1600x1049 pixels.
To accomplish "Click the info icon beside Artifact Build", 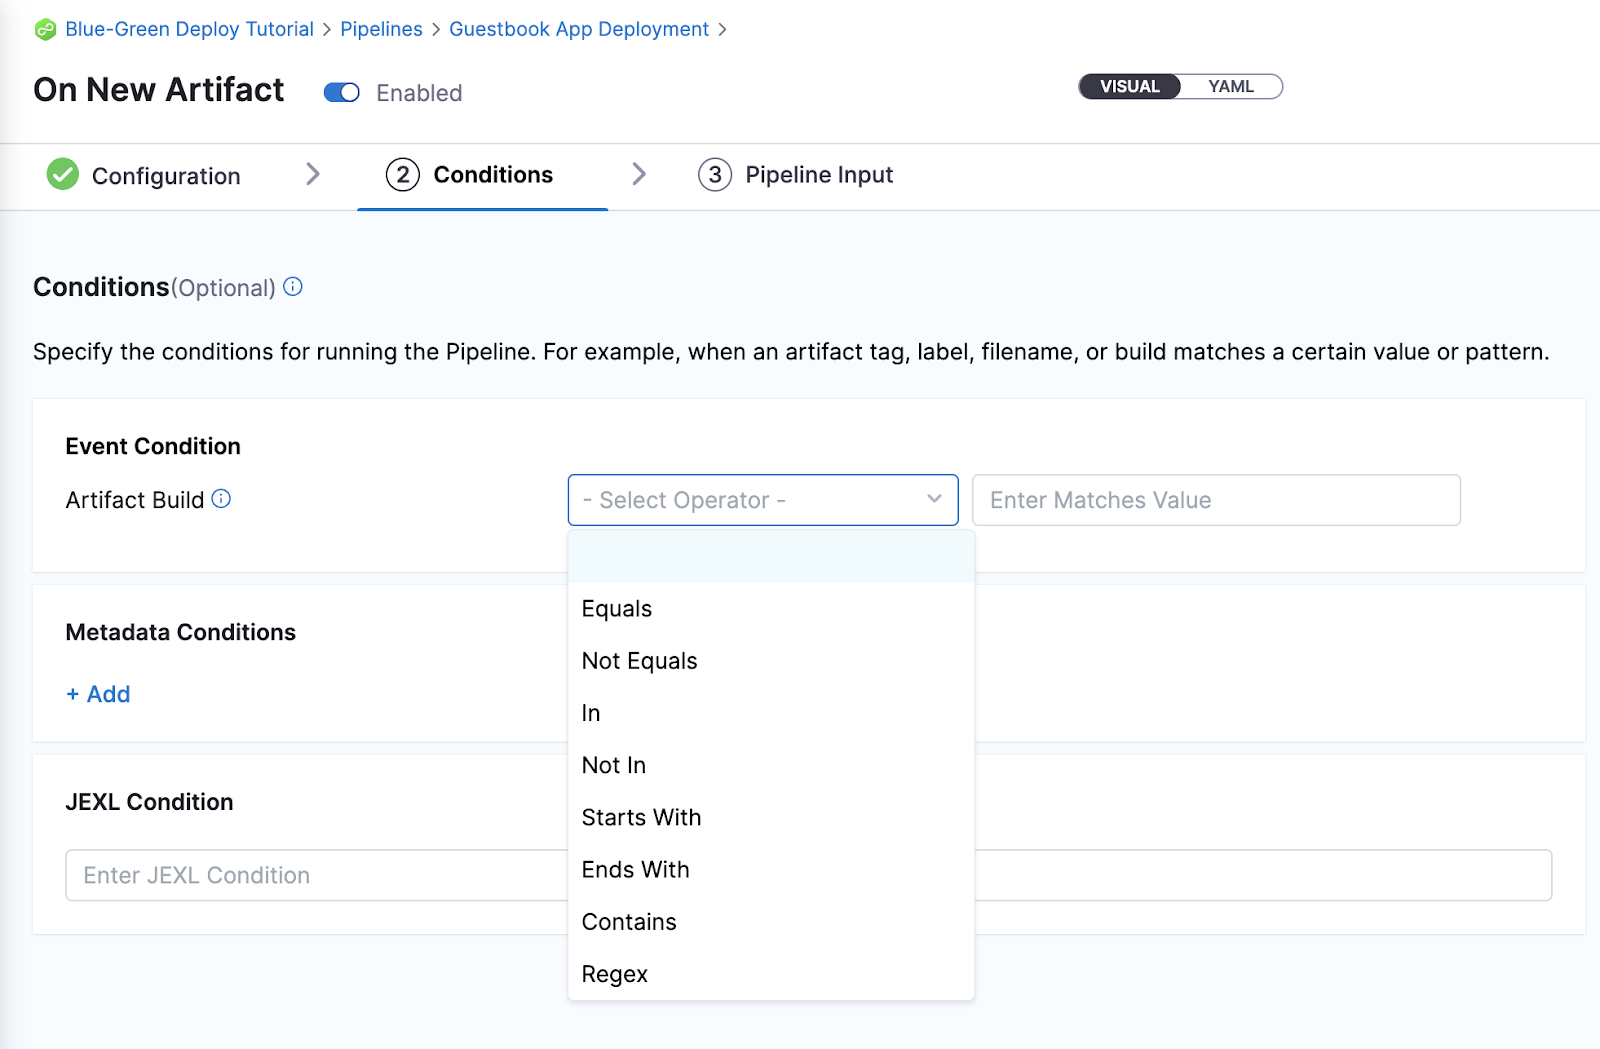I will click(224, 498).
